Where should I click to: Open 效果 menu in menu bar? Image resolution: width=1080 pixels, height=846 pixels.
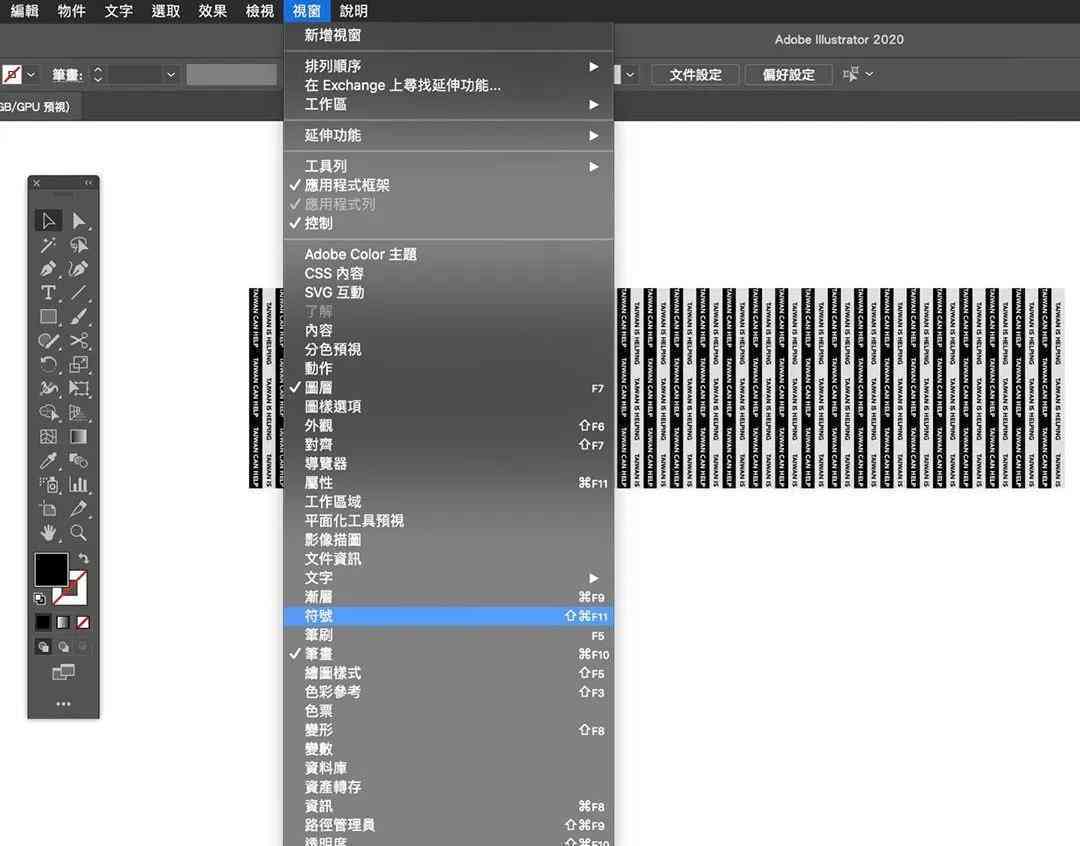pyautogui.click(x=212, y=11)
